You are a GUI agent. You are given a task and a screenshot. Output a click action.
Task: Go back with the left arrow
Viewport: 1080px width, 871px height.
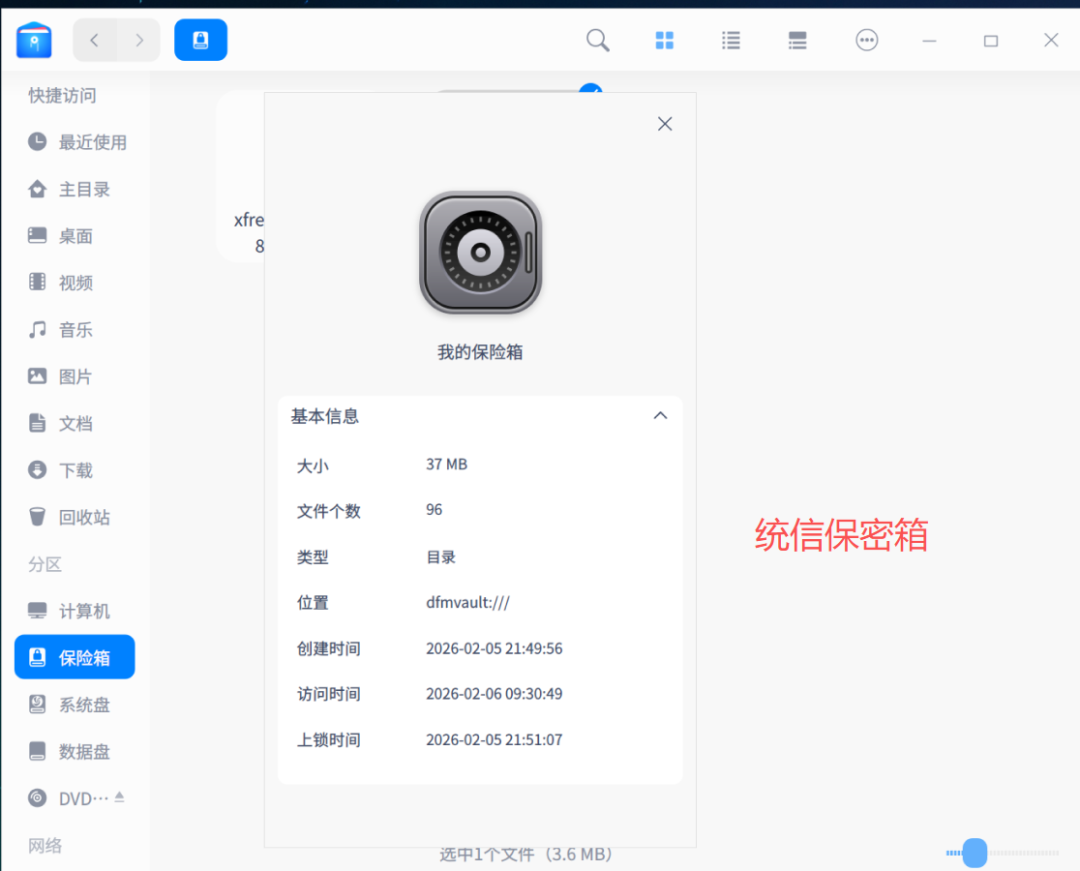(x=94, y=40)
